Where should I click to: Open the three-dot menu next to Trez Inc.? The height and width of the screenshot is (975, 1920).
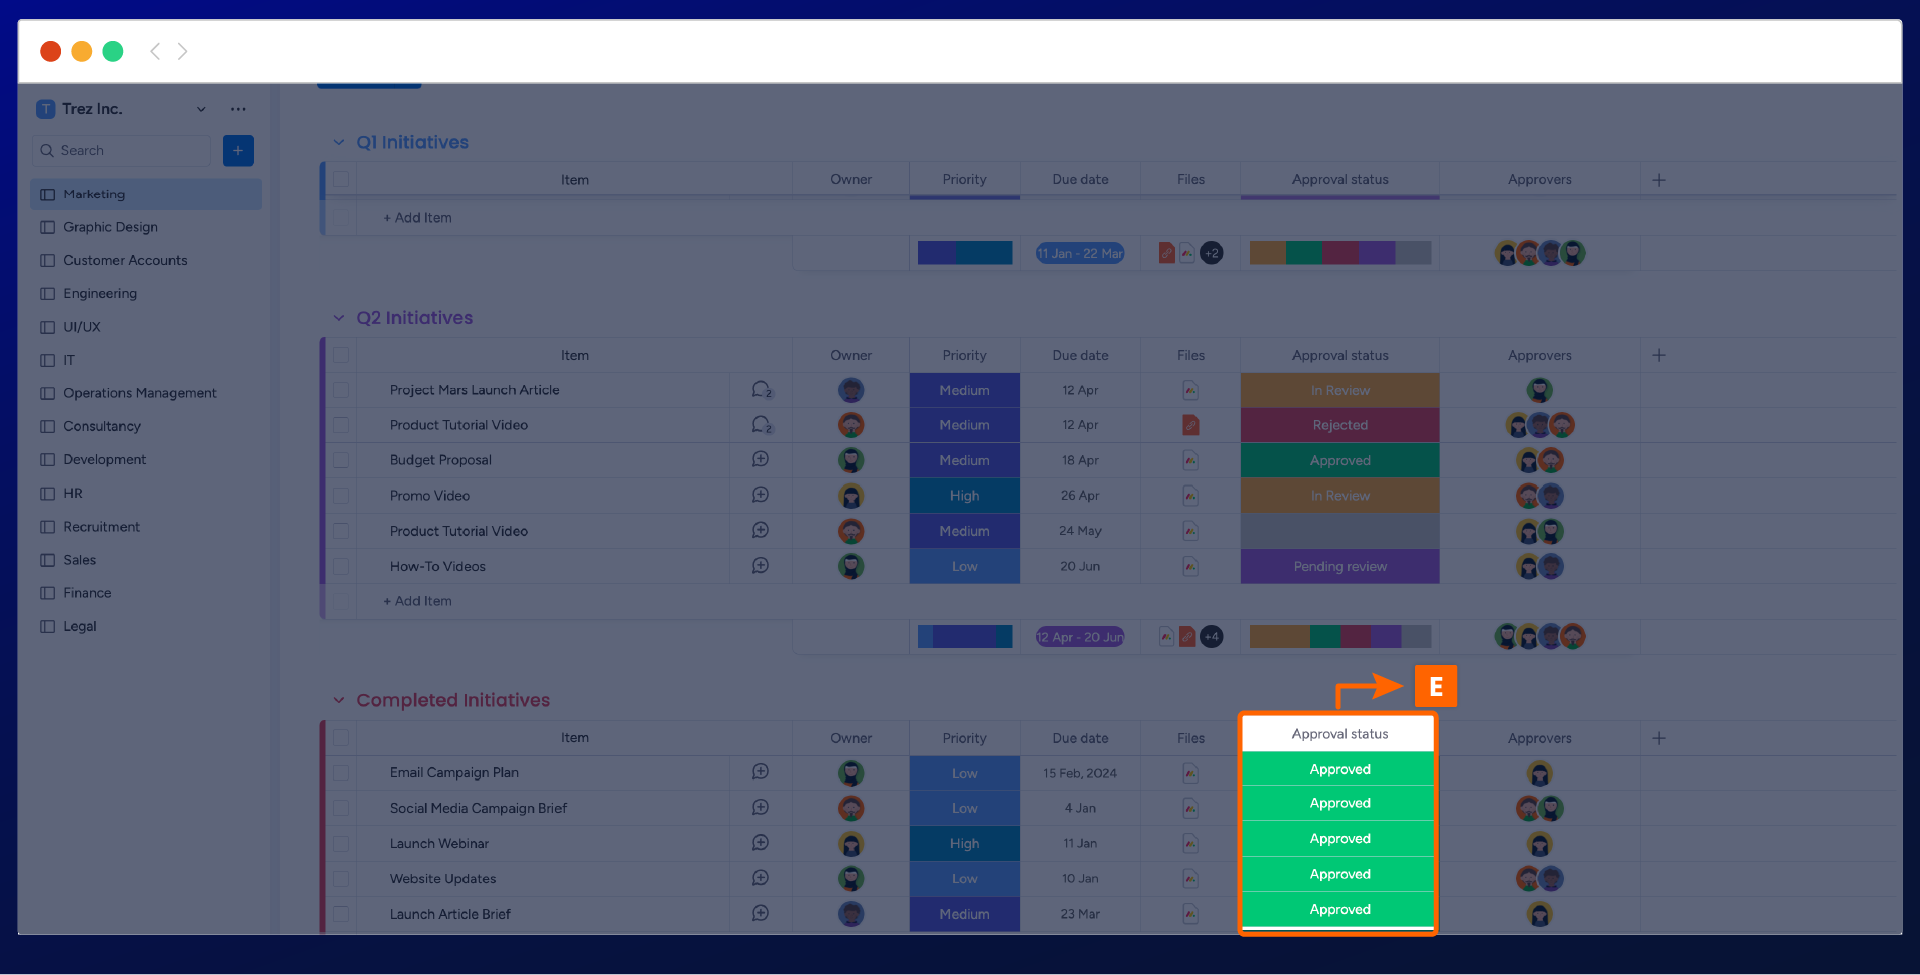pyautogui.click(x=238, y=109)
